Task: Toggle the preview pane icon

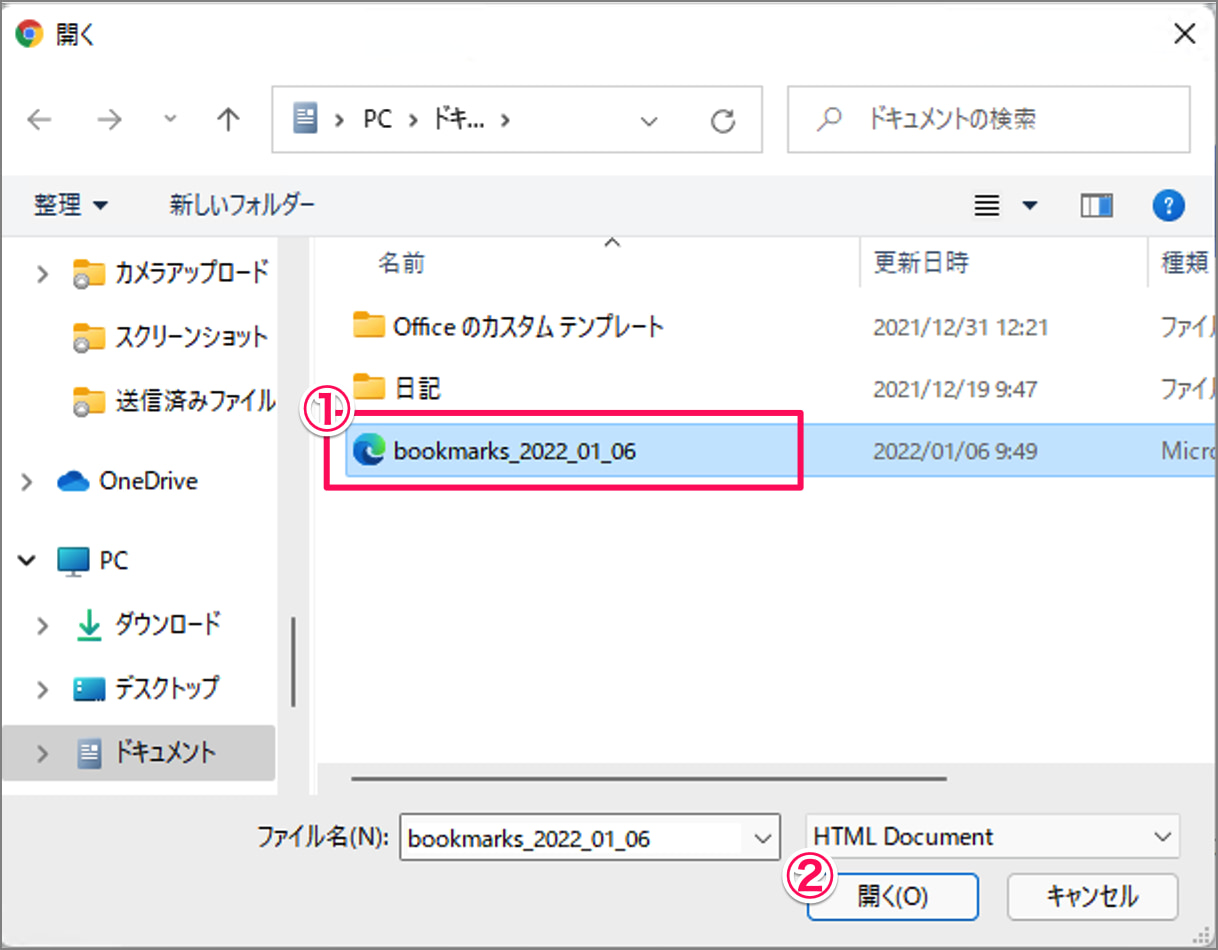Action: (x=1096, y=206)
